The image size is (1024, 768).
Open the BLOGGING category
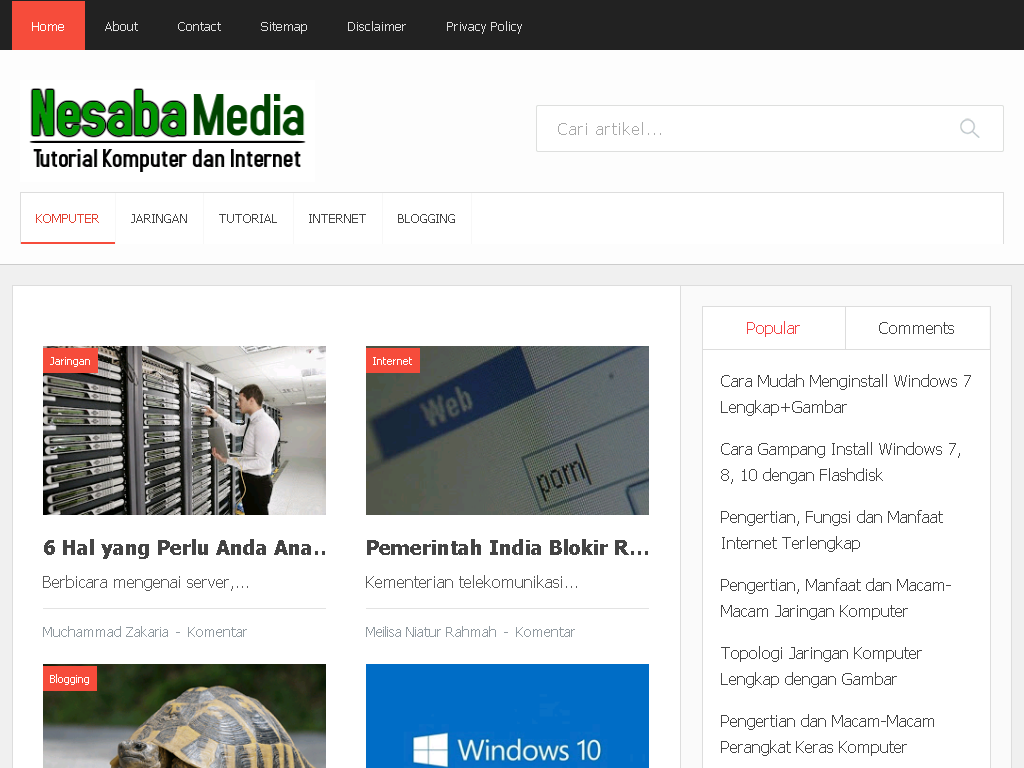click(426, 218)
